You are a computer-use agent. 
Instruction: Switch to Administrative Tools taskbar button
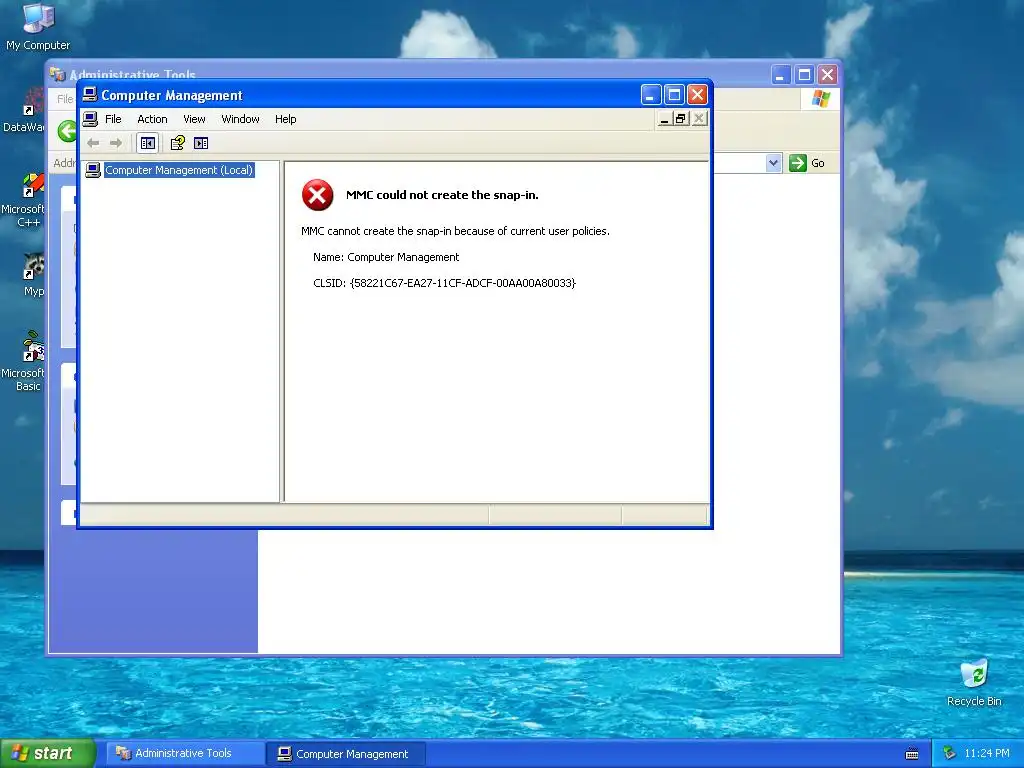click(184, 753)
